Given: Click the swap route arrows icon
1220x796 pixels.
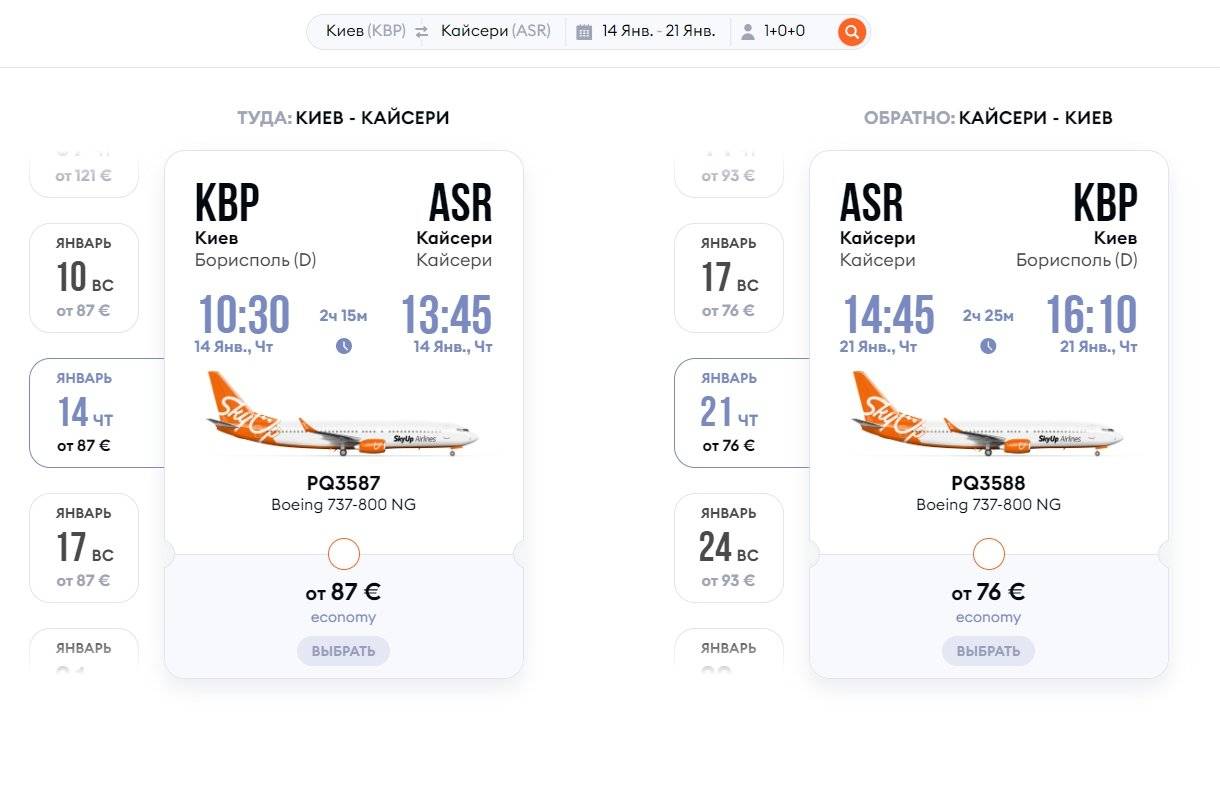Looking at the screenshot, I should pos(422,32).
